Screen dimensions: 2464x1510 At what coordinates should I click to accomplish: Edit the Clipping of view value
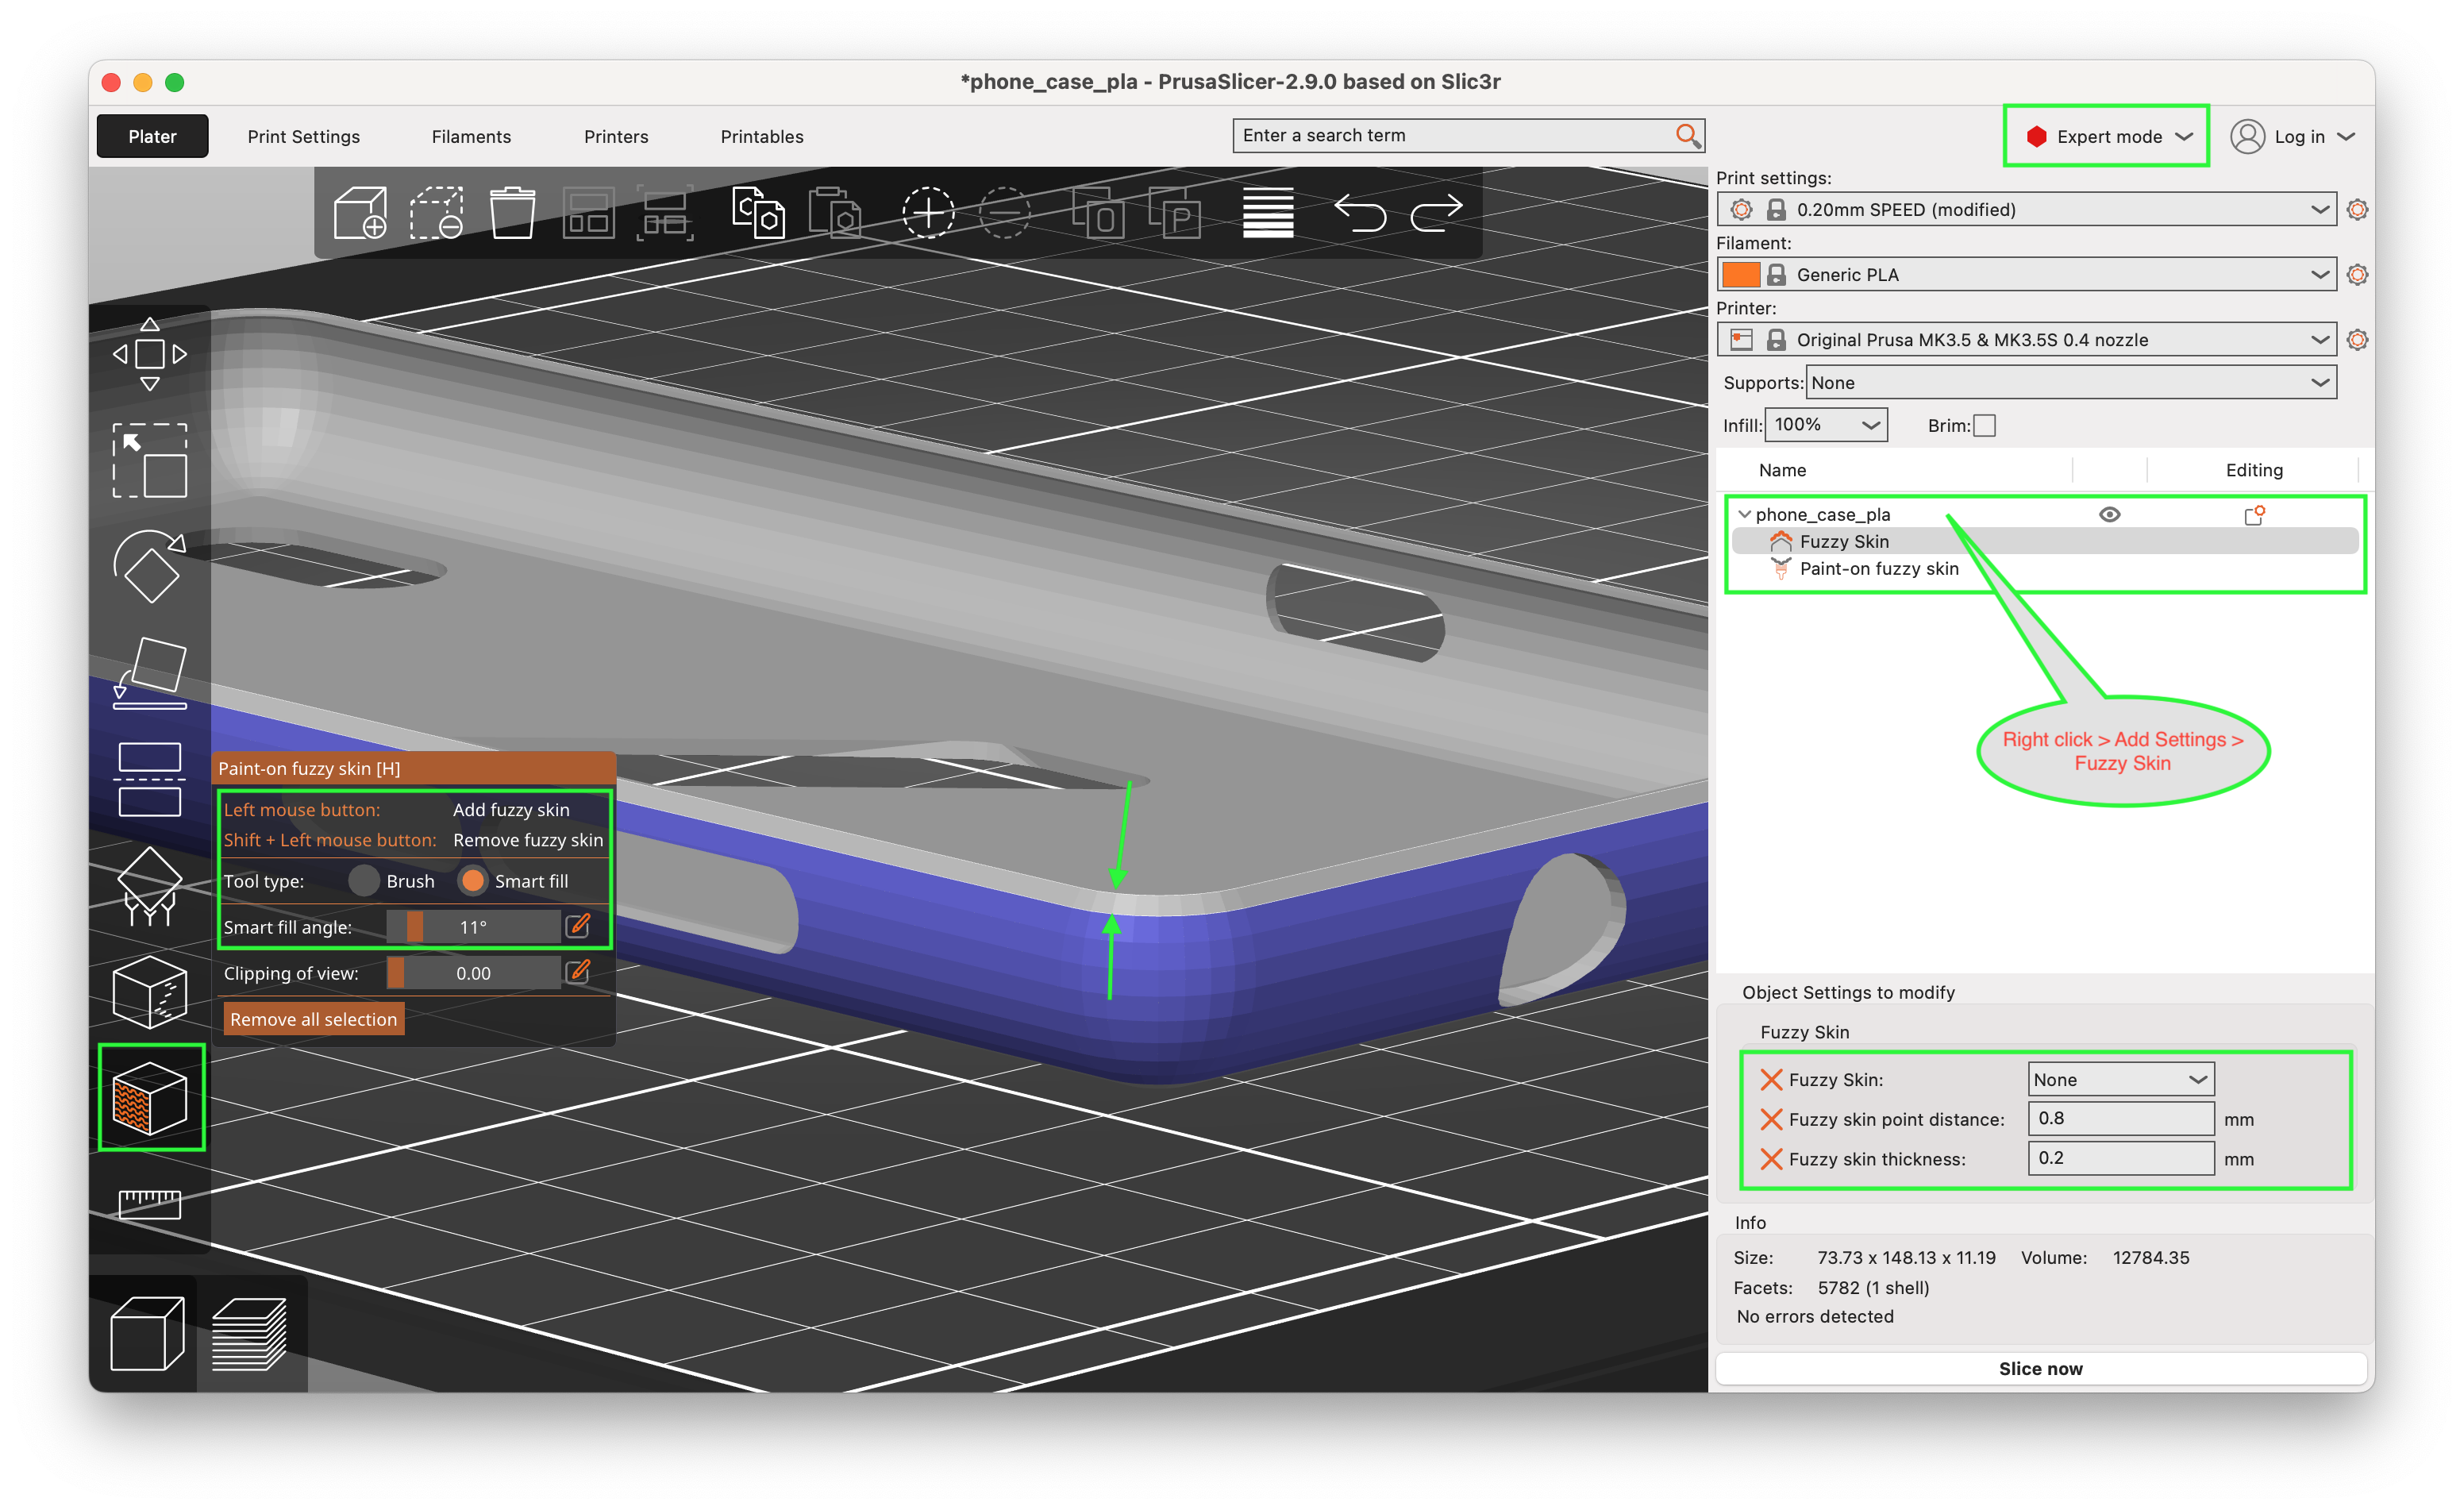578,972
